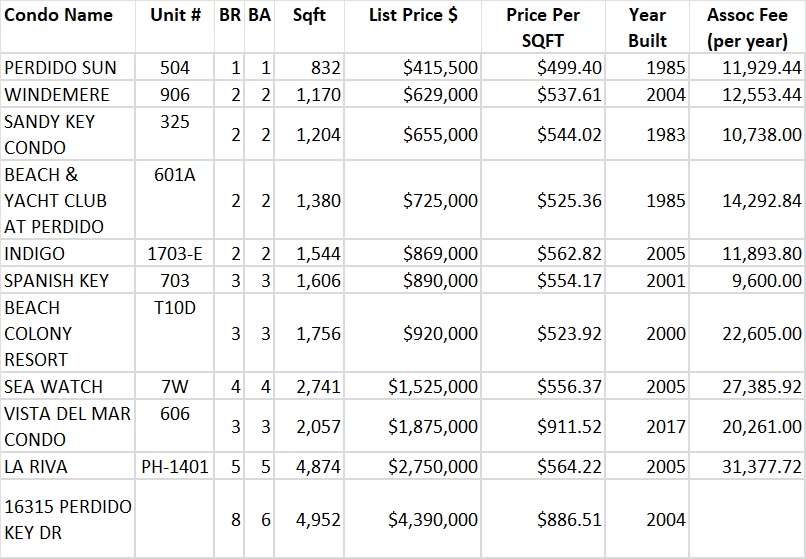Click the SEA WATCH $1,525,000 price
This screenshot has height=559, width=806.
point(432,386)
